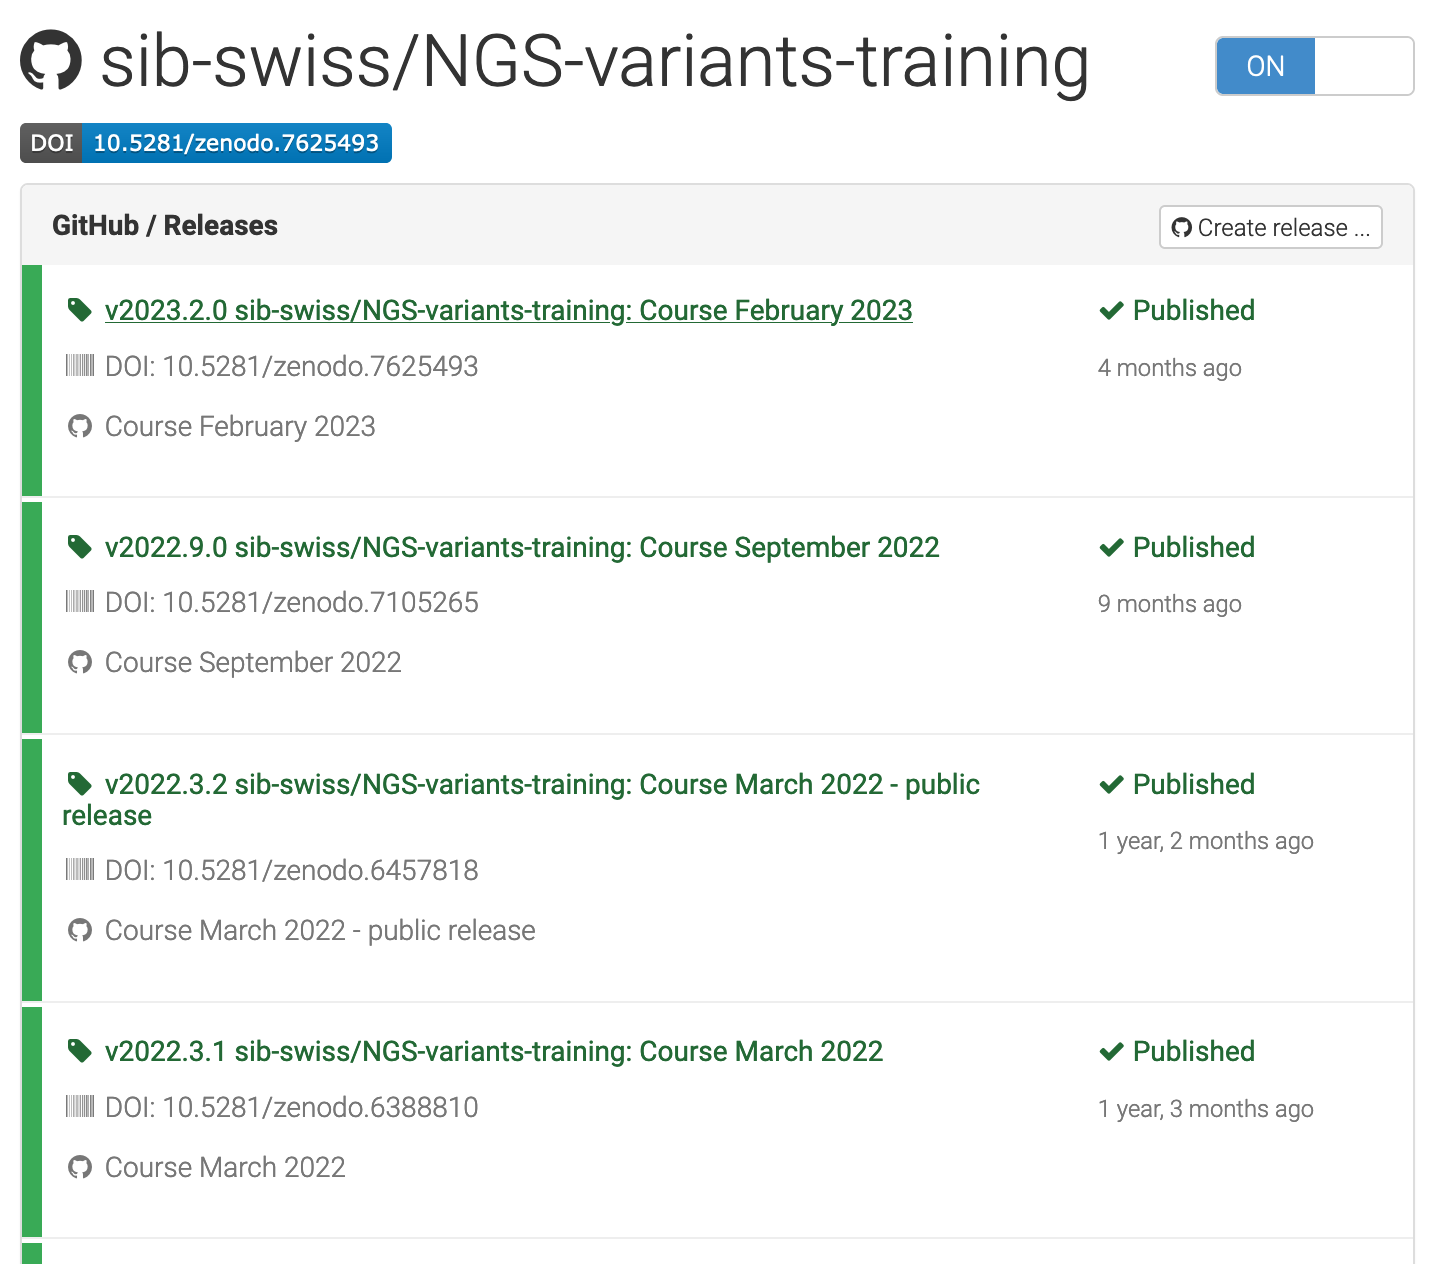Viewport: 1442px width, 1264px height.
Task: Click the Published status of v2022.9.0
Action: coord(1177,547)
